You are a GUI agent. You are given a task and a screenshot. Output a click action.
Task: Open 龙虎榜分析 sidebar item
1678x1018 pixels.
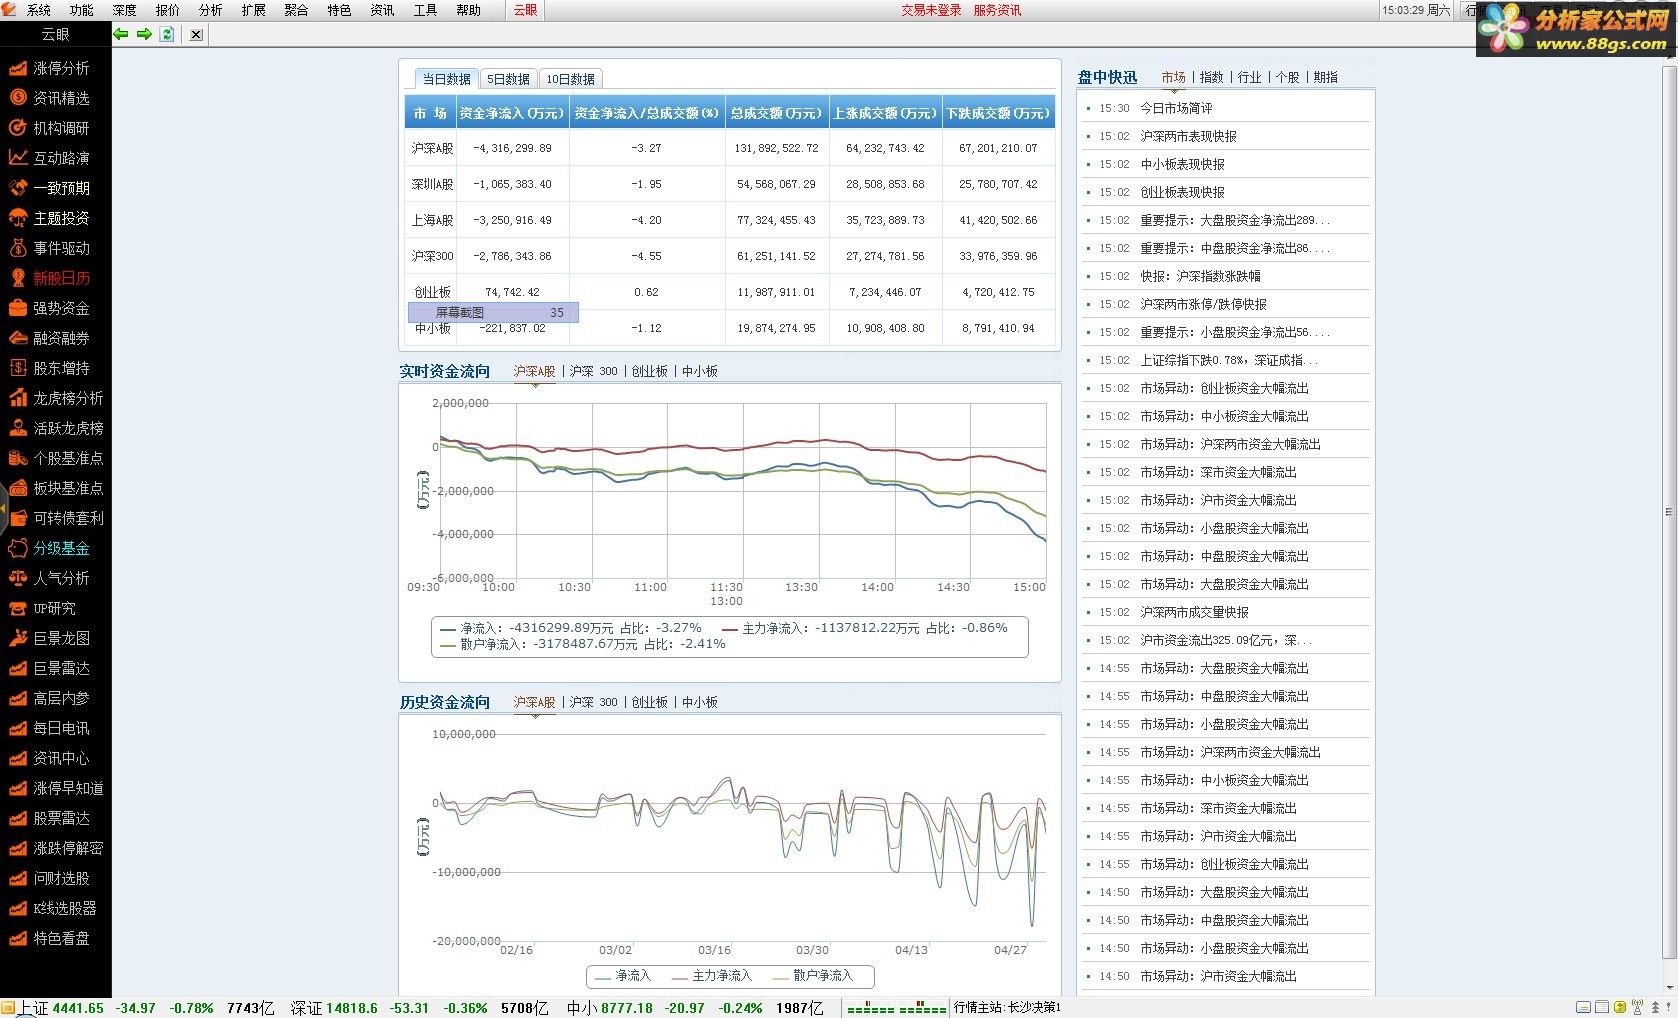click(56, 398)
